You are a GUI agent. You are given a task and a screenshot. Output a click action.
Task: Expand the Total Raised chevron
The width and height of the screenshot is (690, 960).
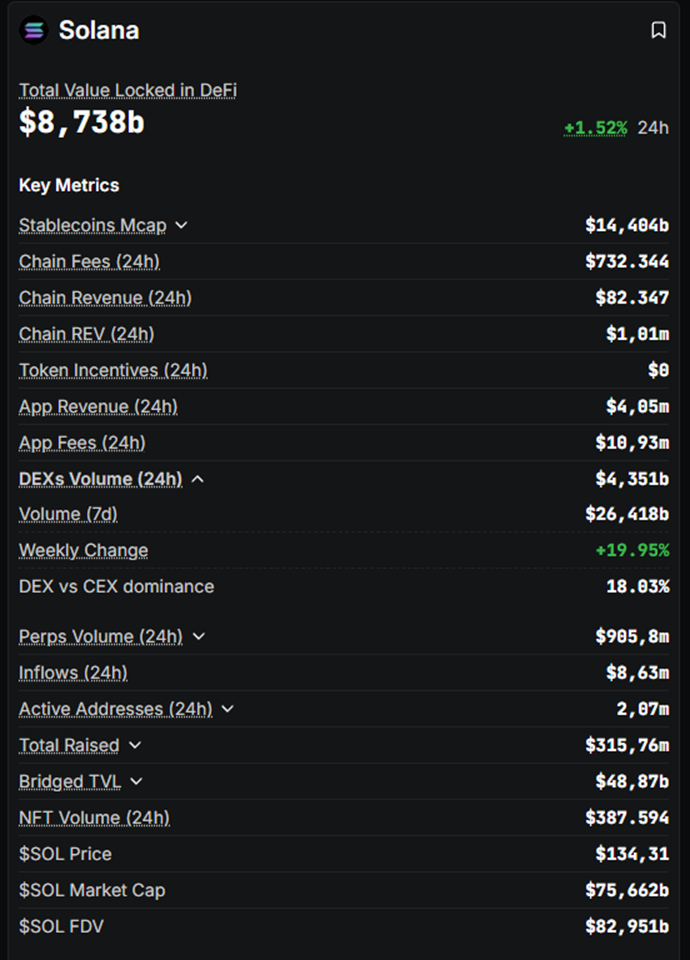coord(135,745)
